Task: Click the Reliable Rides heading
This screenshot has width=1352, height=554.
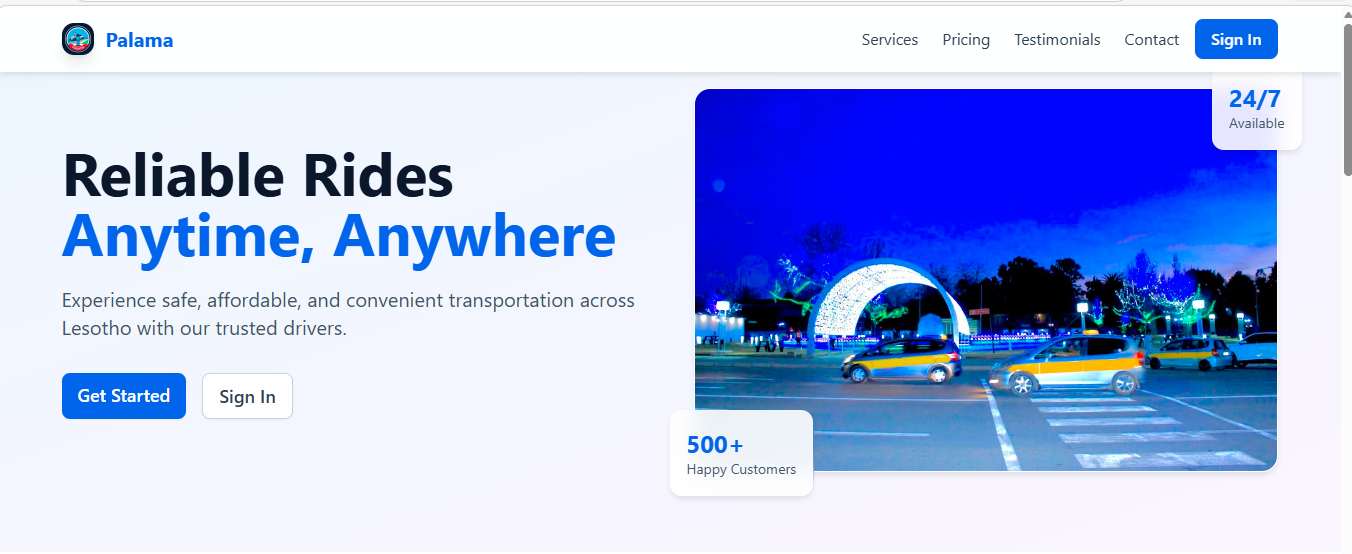Action: coord(258,176)
